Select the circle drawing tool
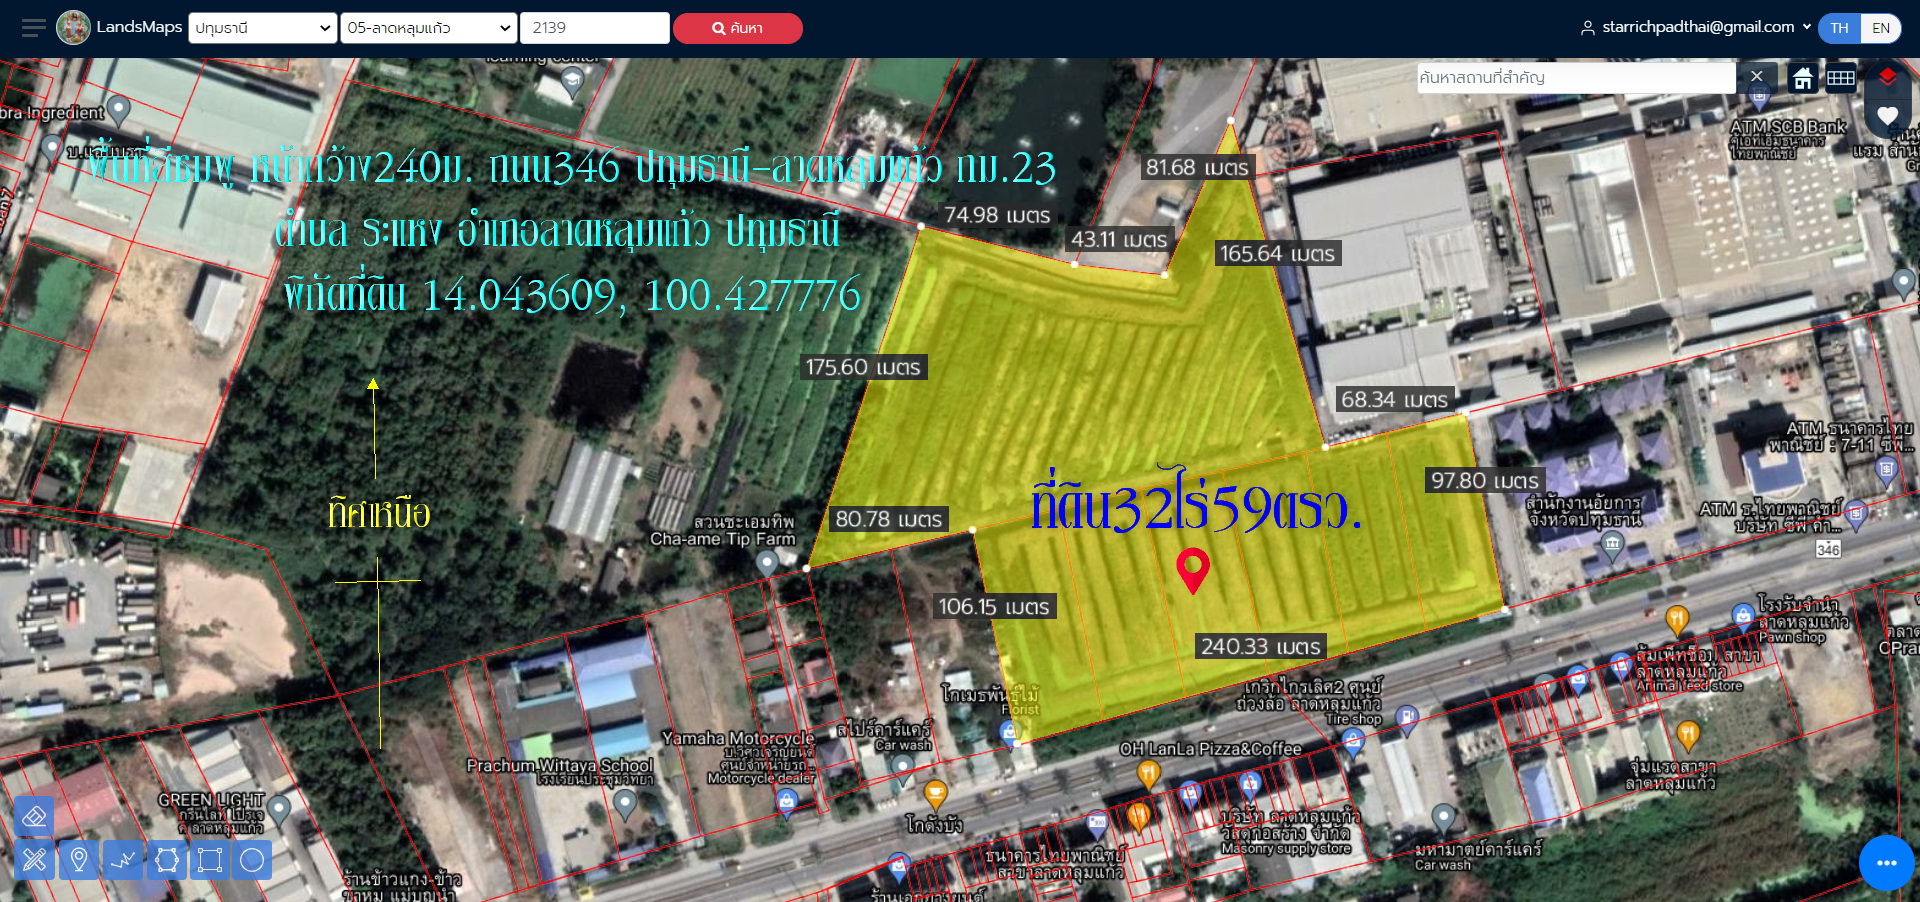1920x902 pixels. coord(253,860)
